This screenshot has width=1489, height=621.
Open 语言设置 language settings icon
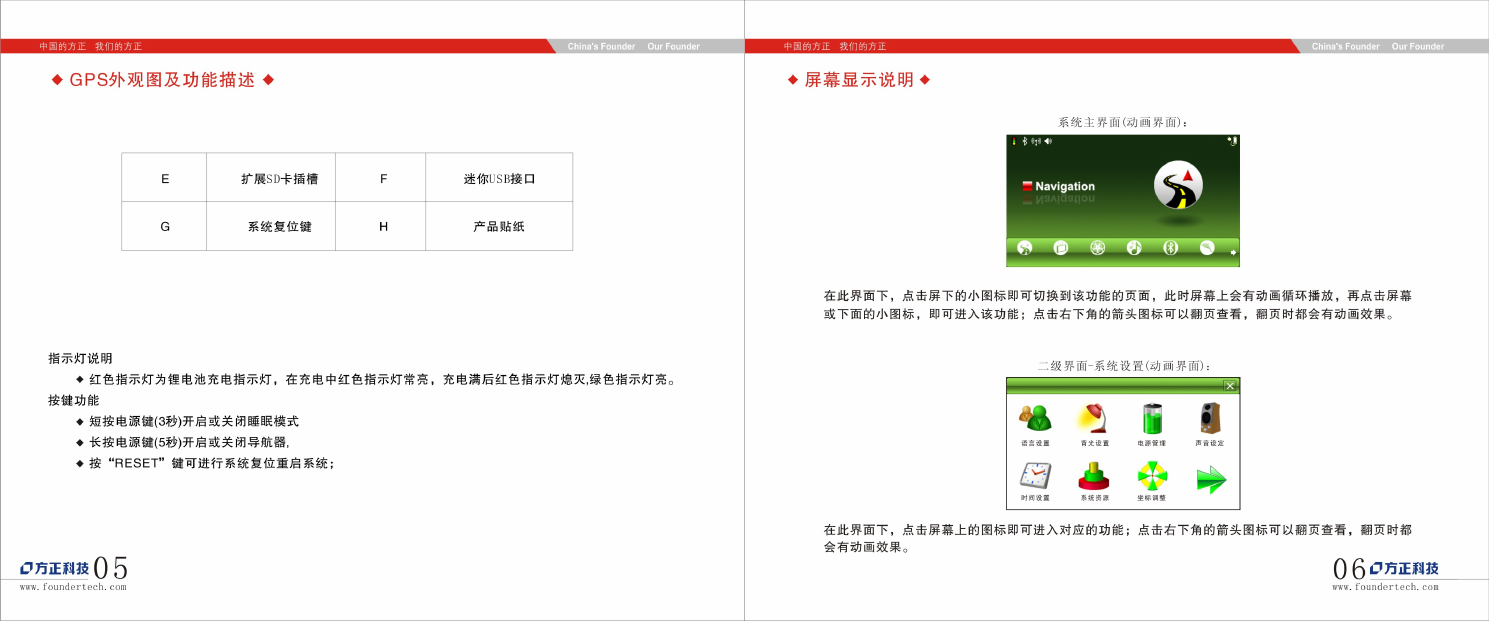tap(1035, 417)
